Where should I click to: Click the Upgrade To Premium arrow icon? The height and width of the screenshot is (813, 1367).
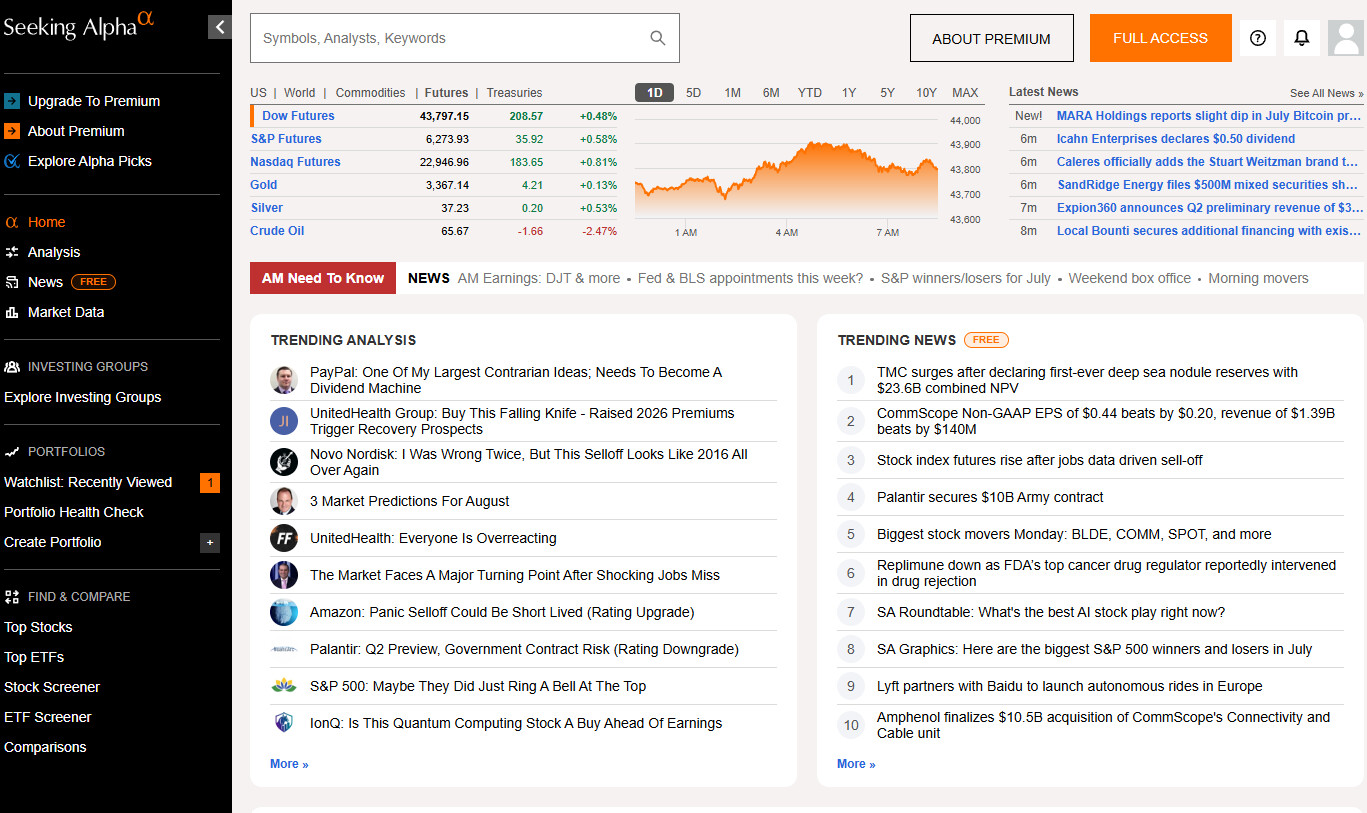click(12, 101)
